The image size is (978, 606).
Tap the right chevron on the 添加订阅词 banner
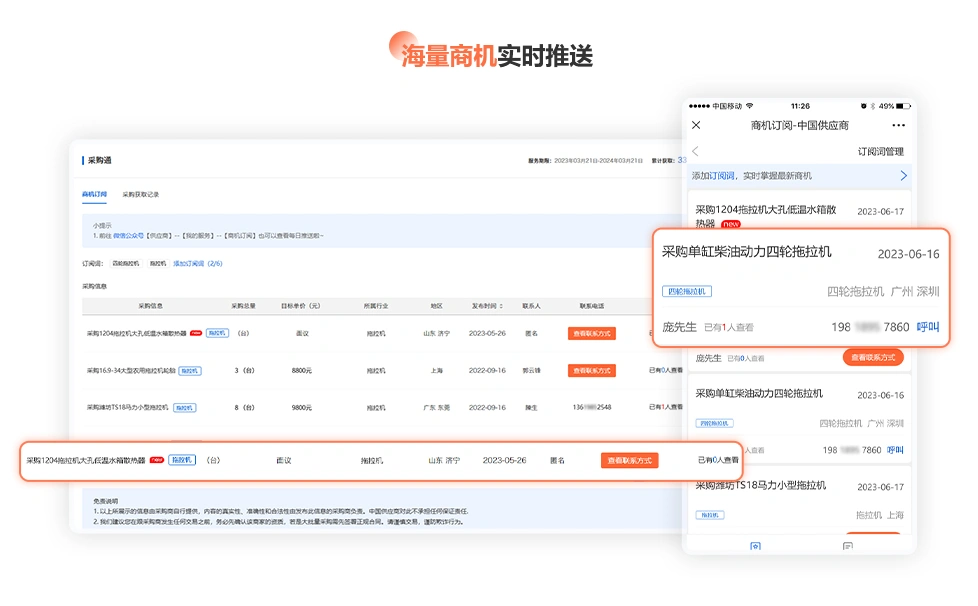[903, 176]
